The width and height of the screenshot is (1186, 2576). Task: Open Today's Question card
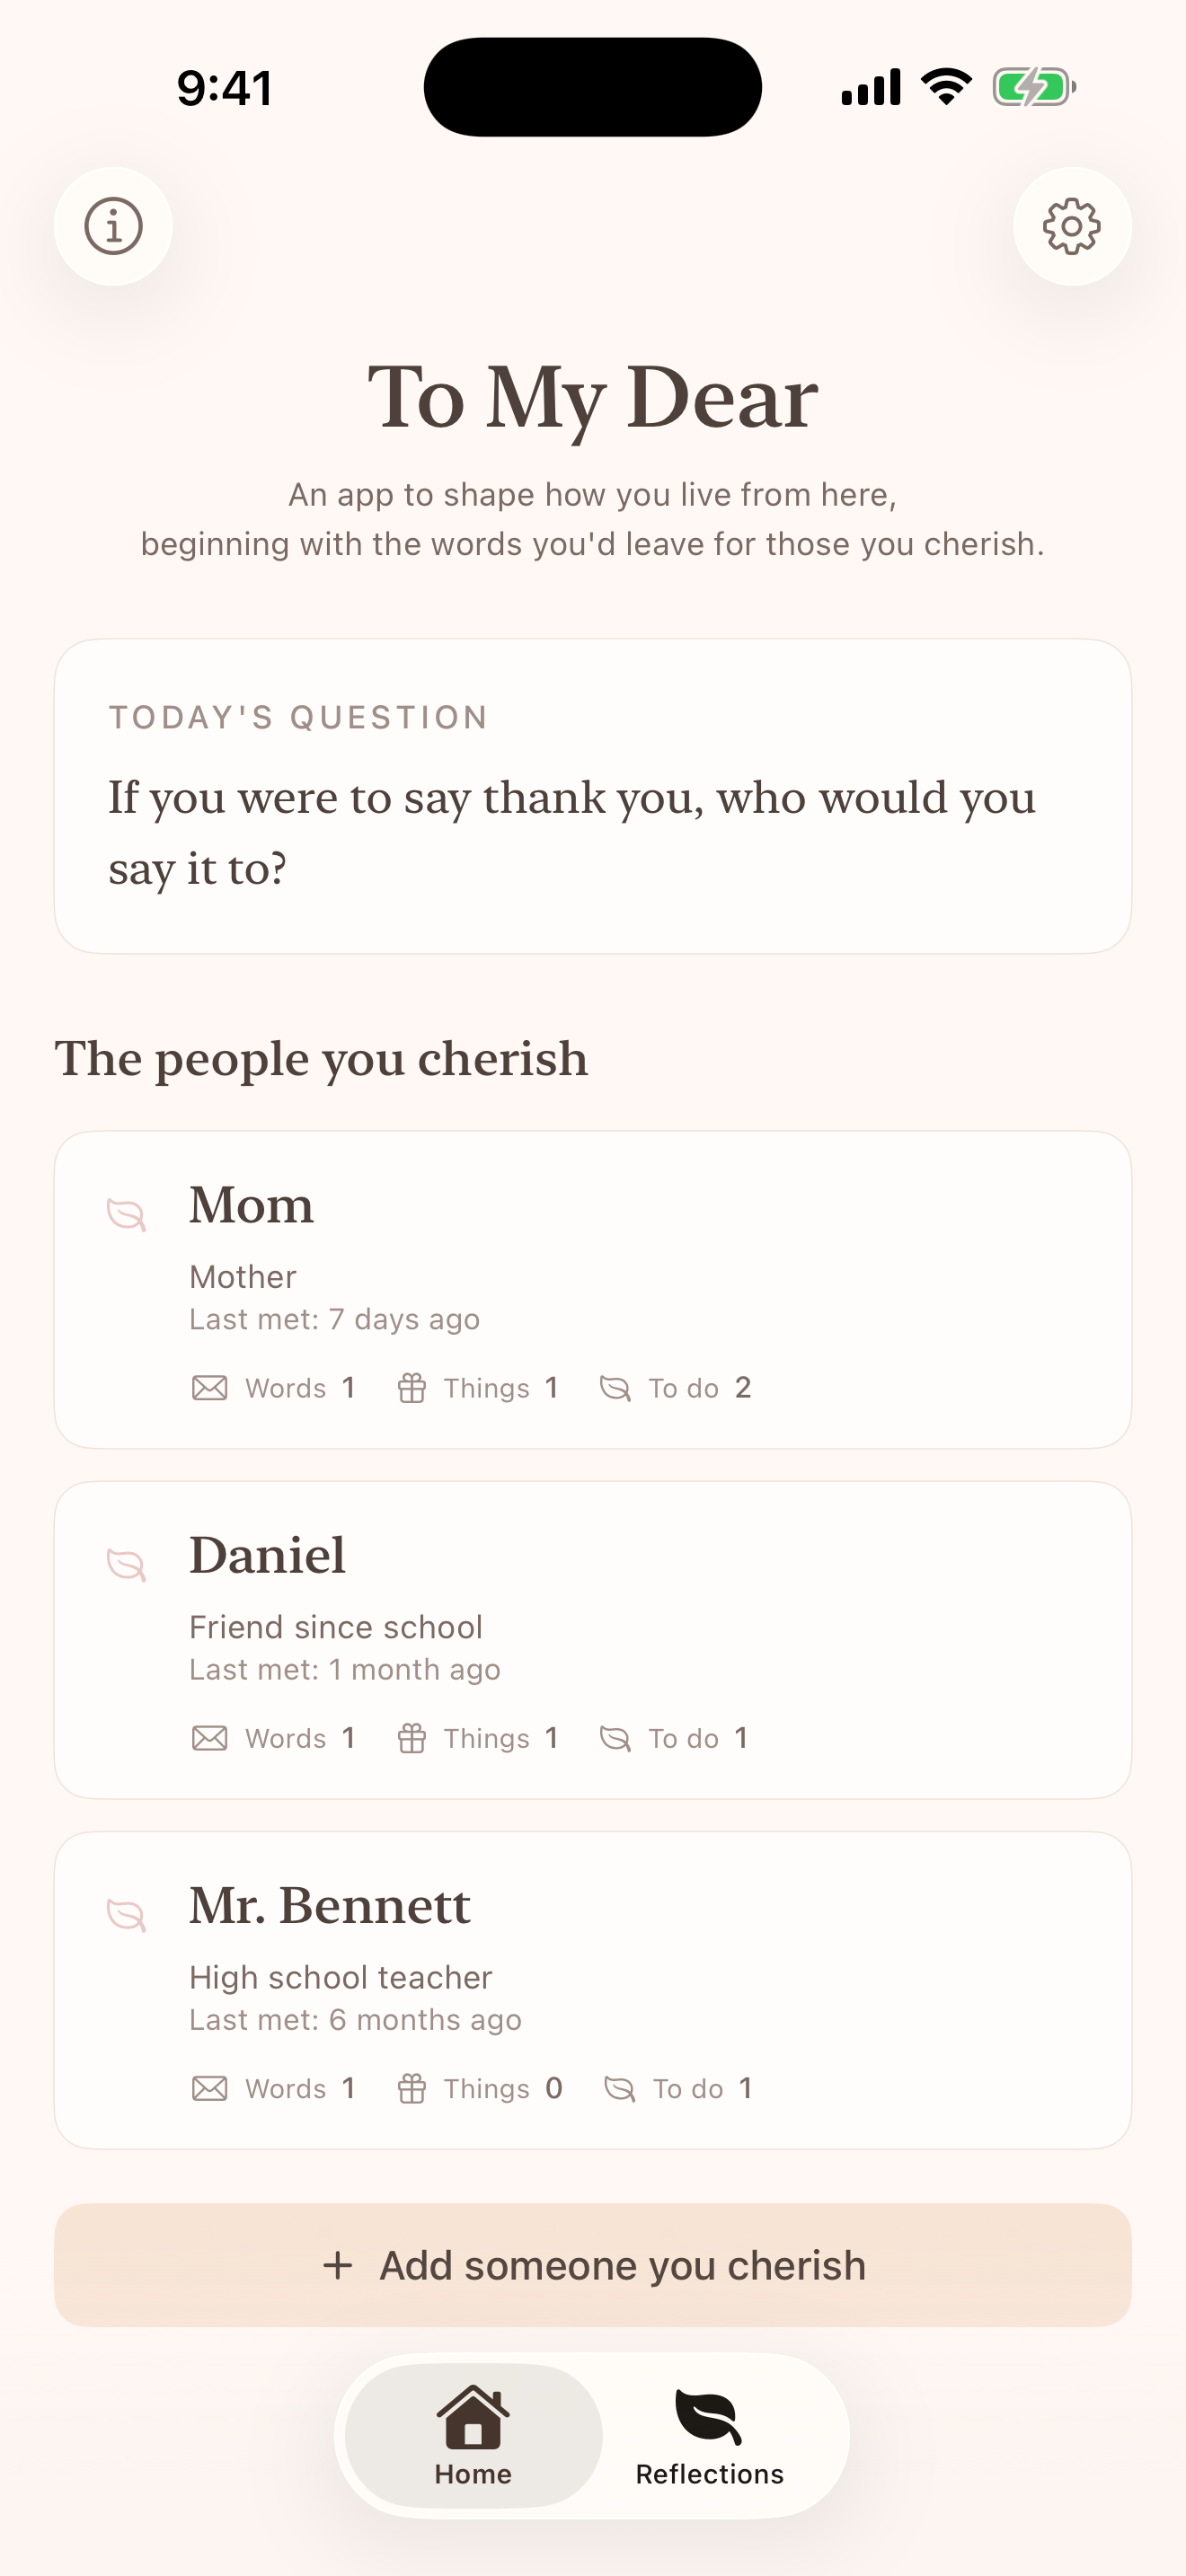(593, 796)
